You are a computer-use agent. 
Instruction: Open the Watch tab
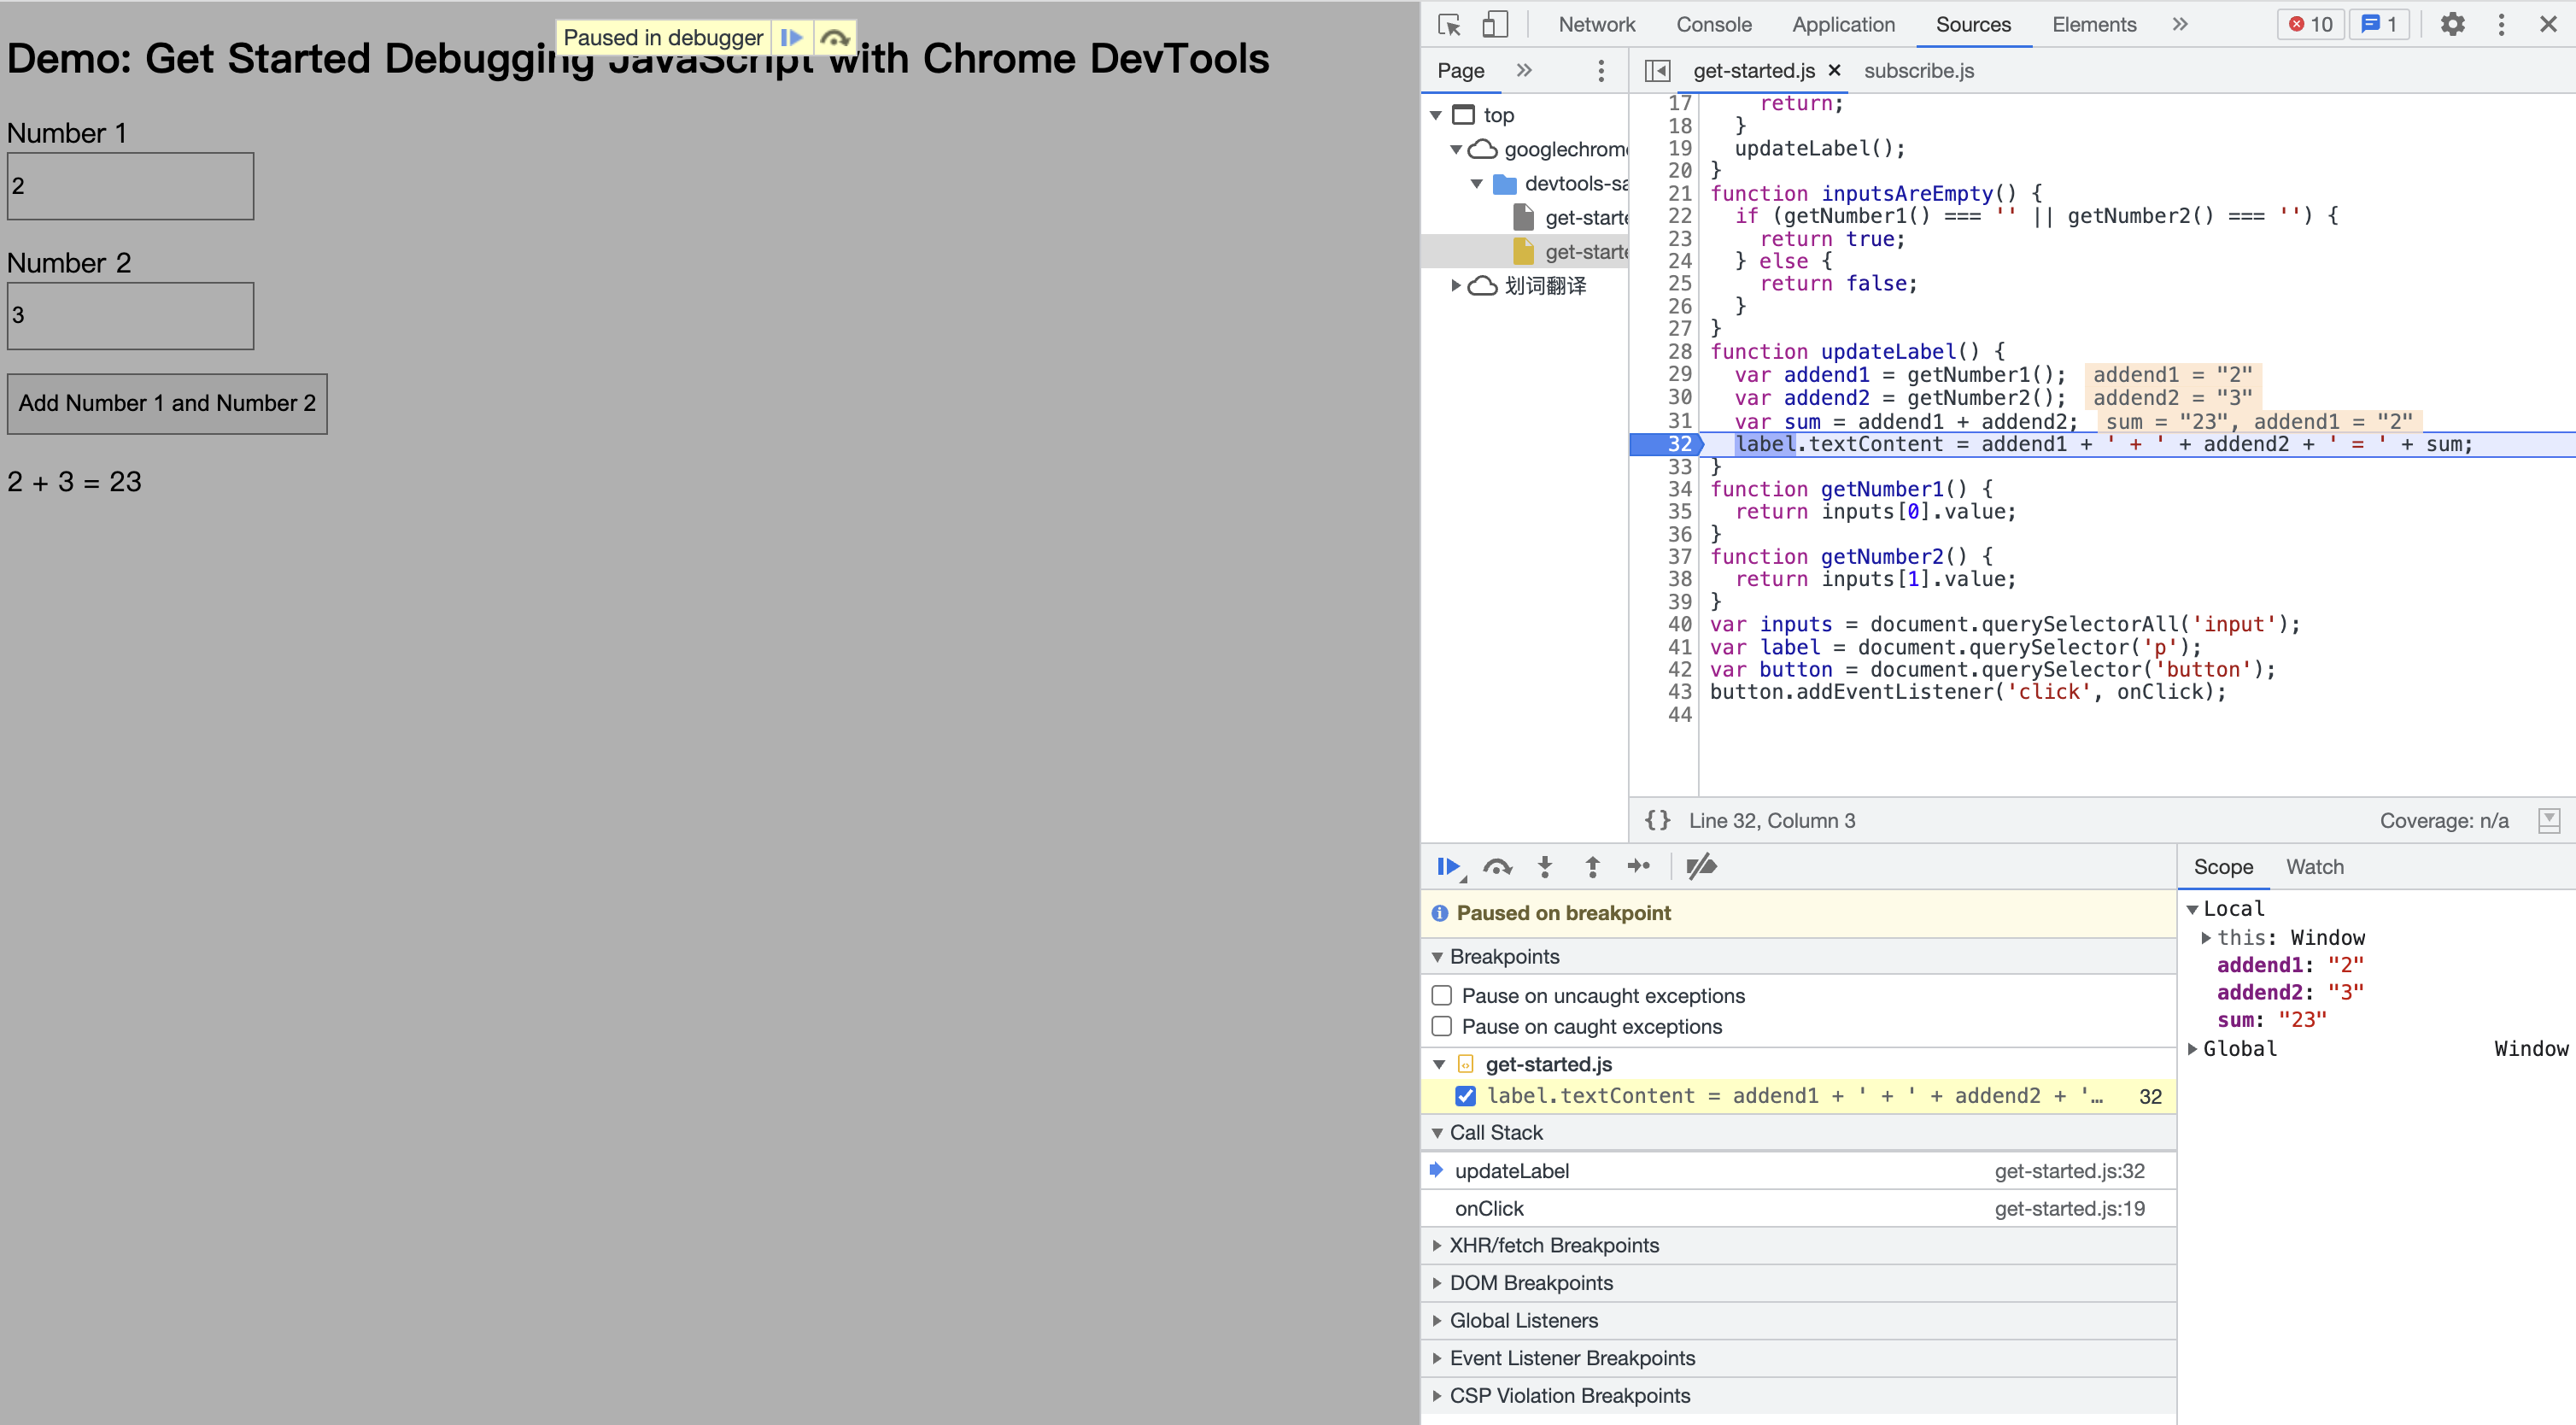coord(2314,867)
